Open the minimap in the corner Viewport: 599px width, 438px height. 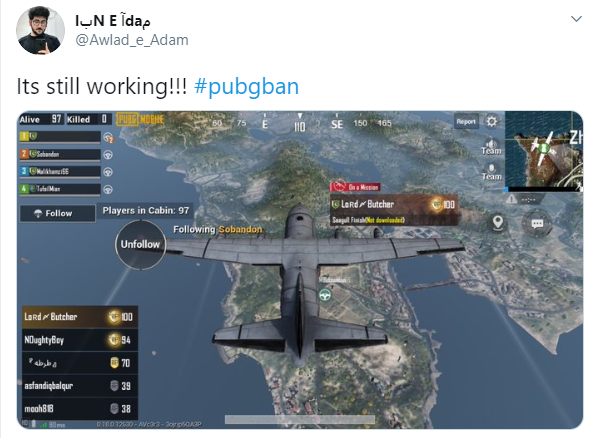[x=544, y=151]
